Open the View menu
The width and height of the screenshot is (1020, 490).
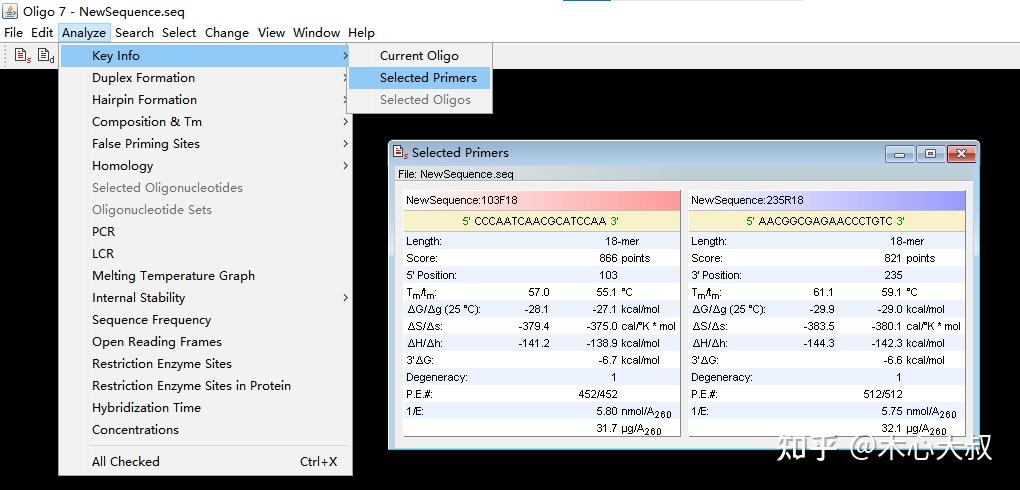coord(271,33)
